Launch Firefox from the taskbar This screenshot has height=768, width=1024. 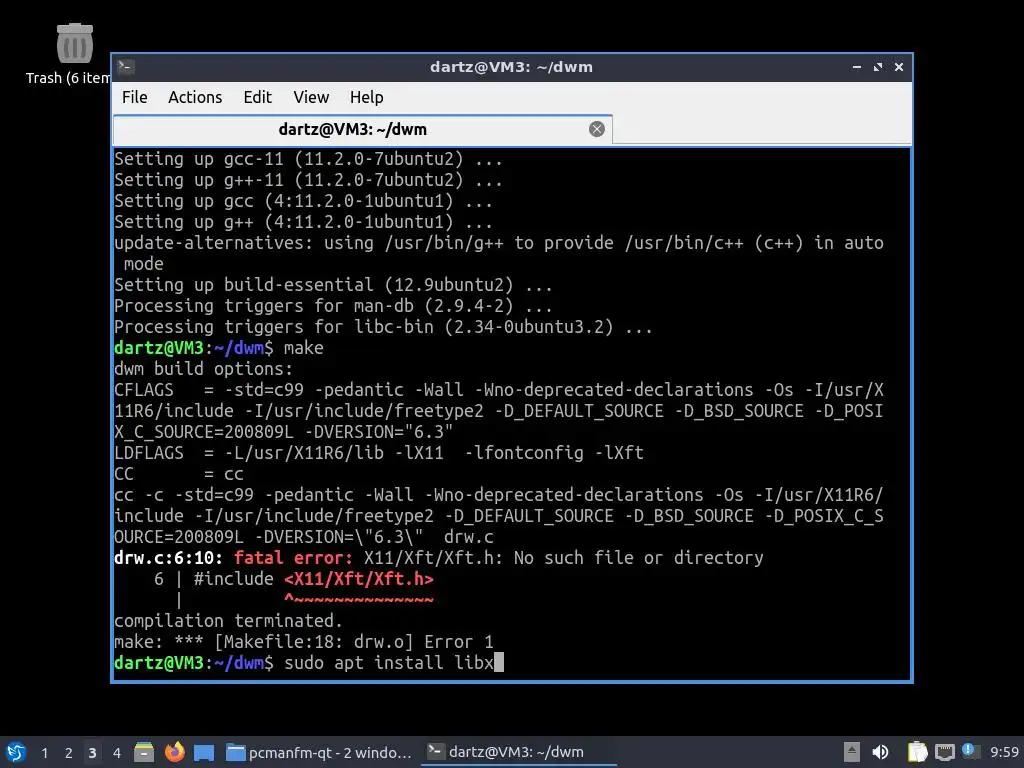174,752
